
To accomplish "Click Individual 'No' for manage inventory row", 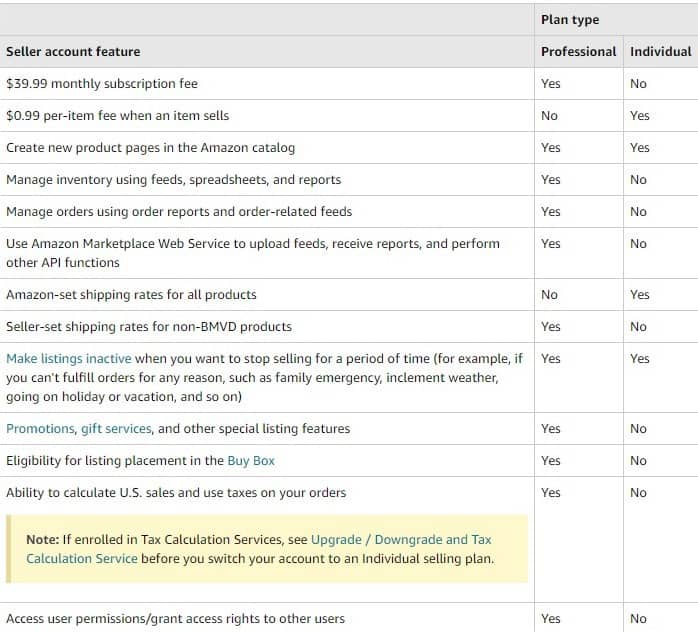I will (638, 180).
